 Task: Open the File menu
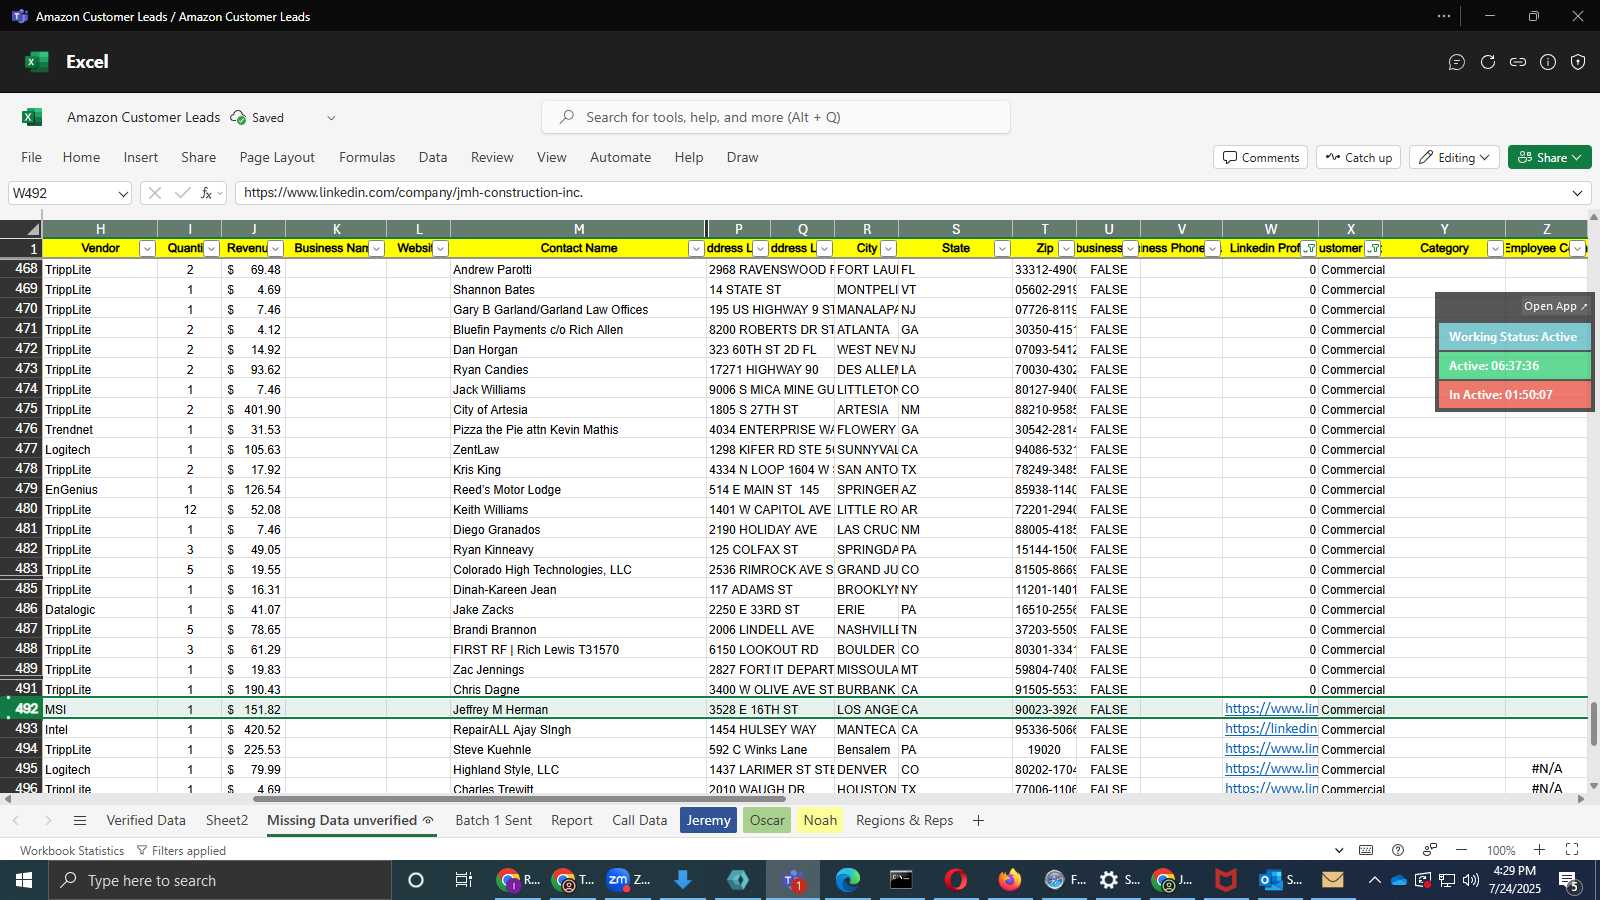(32, 157)
